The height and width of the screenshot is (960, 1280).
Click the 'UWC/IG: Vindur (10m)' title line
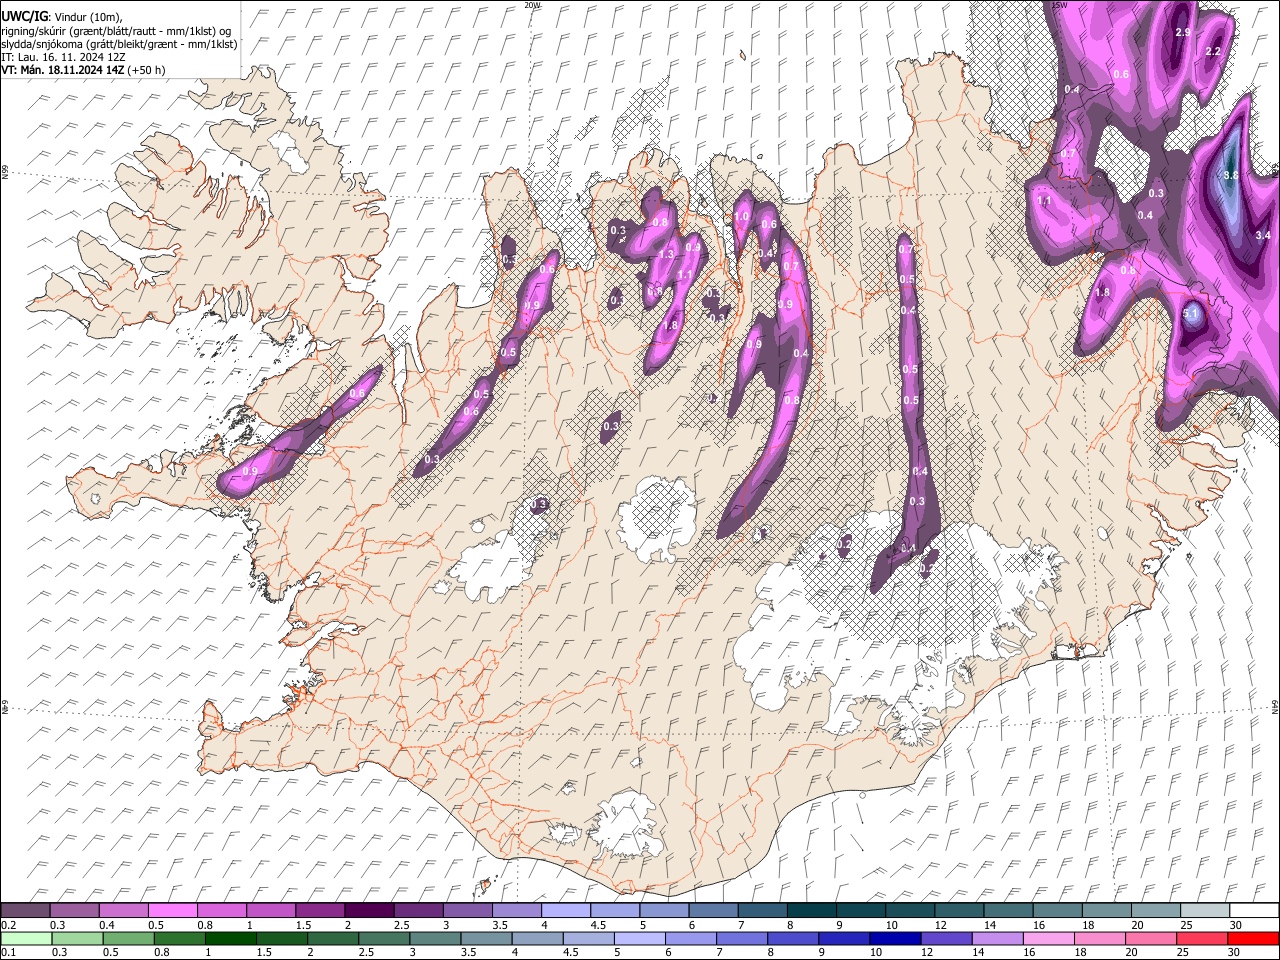pos(62,15)
